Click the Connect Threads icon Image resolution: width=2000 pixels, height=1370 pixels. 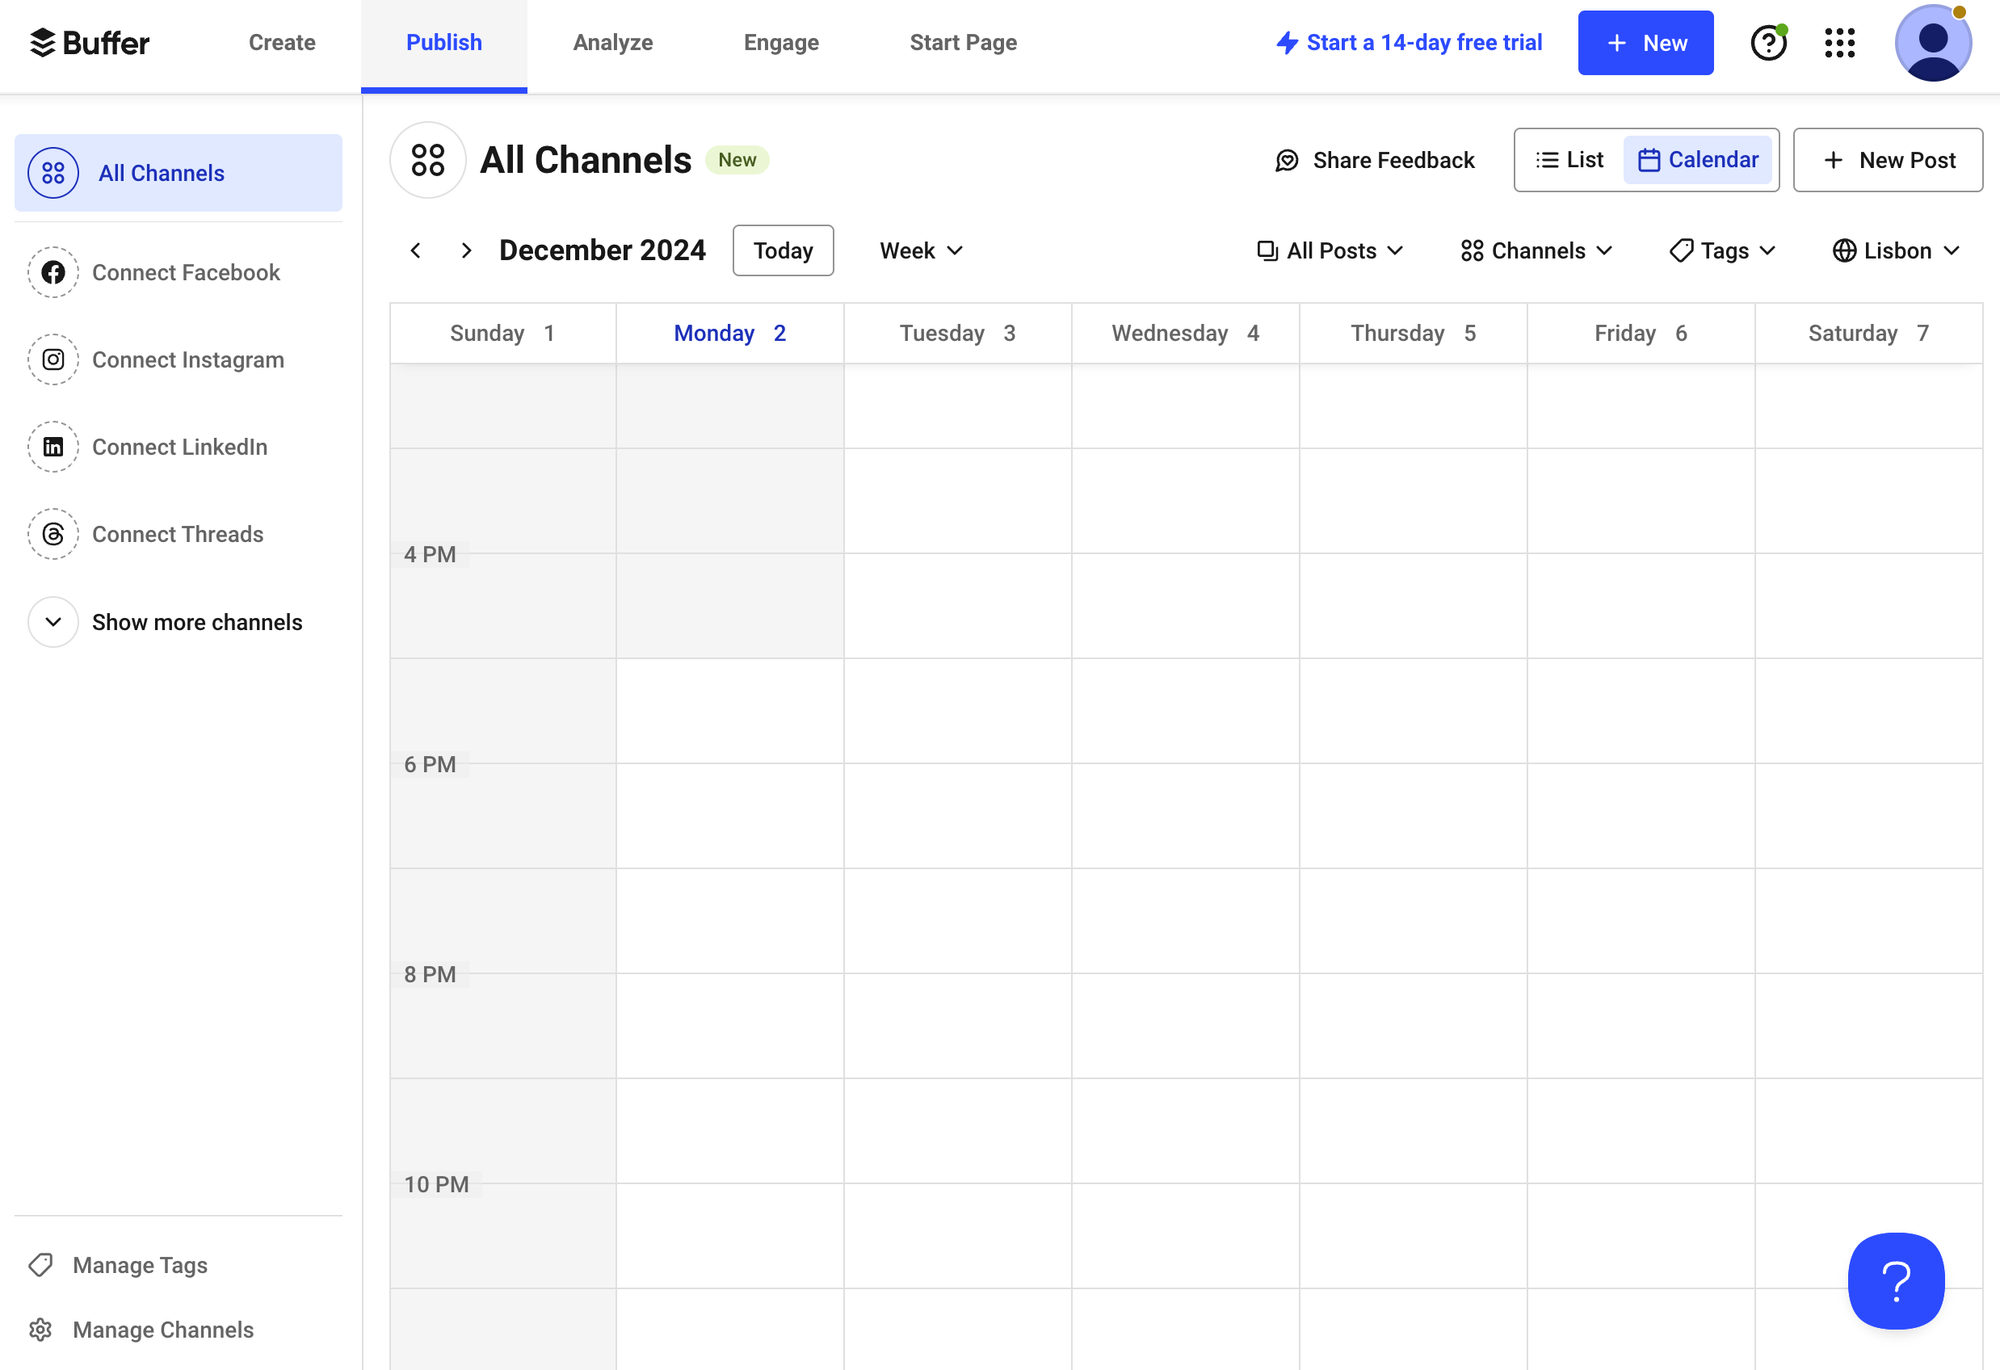53,534
